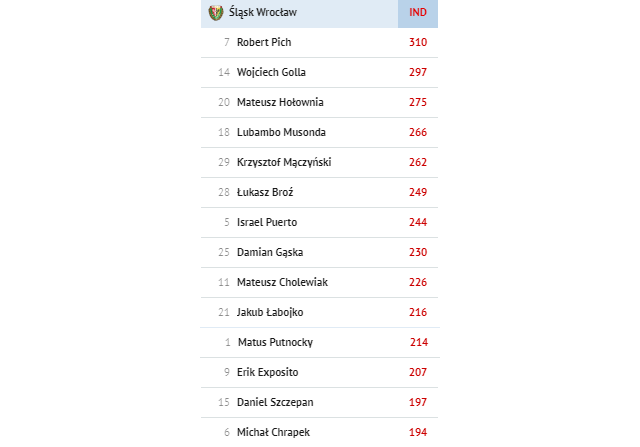This screenshot has width=640, height=447.
Task: Click on Lubambo Musonda
Action: pyautogui.click(x=281, y=132)
